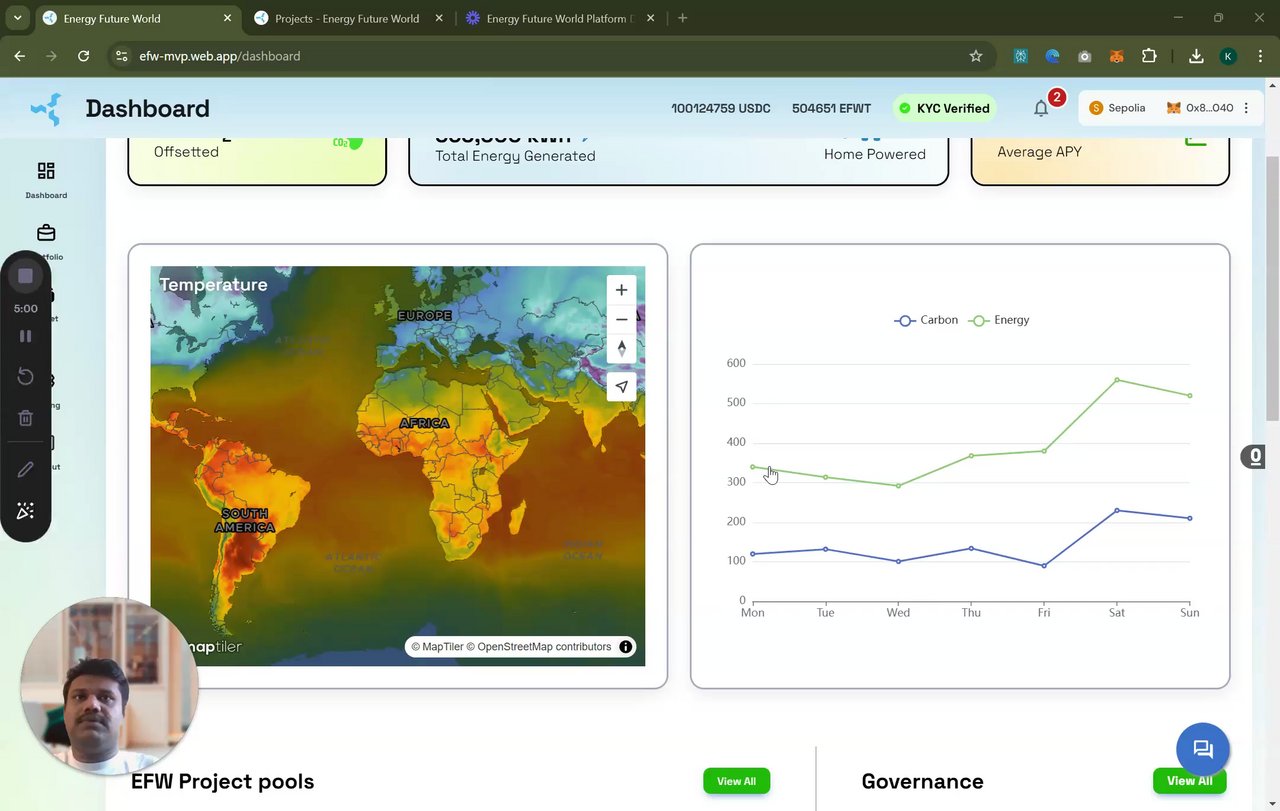This screenshot has width=1280, height=811.
Task: Click the AFRICA label on the map
Action: point(424,423)
